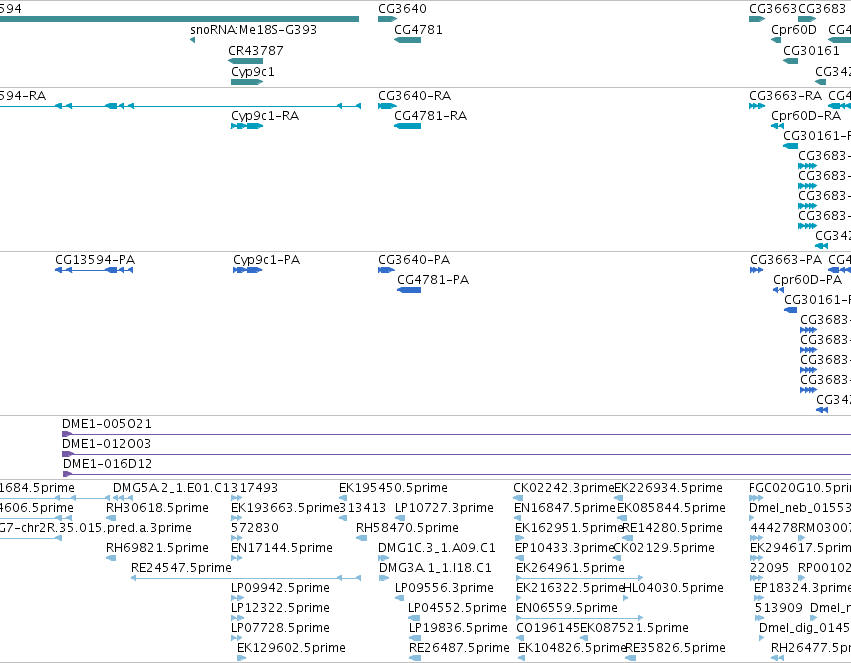Select protein CG3640-PA

(414, 260)
